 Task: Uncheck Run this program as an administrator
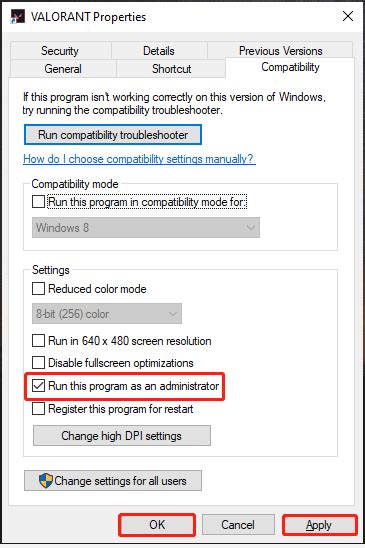pos(38,386)
